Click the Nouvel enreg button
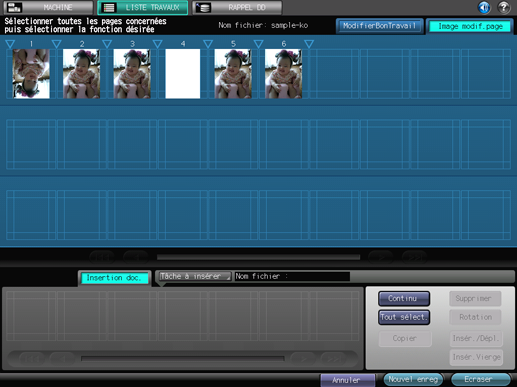 click(413, 379)
